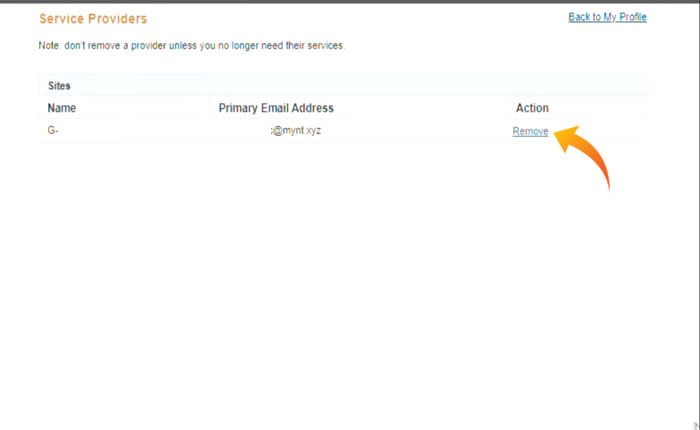Click the Primary Email Address column header
Screen dimensions: 700x430
click(276, 108)
